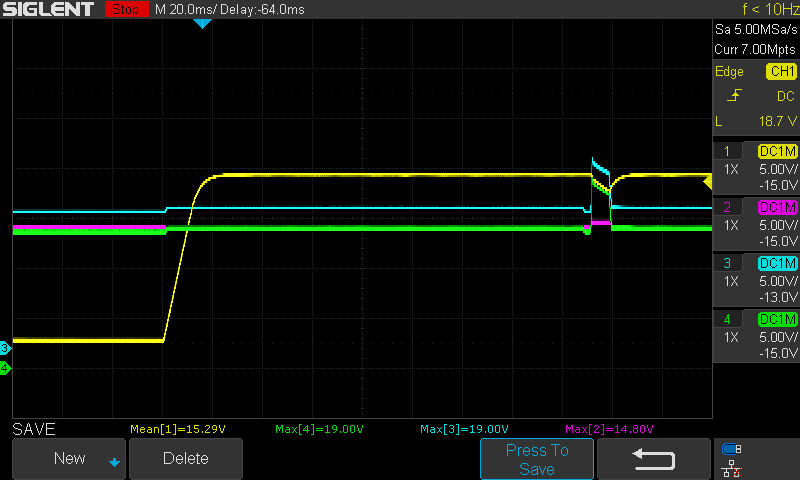The height and width of the screenshot is (480, 800).
Task: Click the Delay:-64.0ms readout
Action: coord(262,10)
